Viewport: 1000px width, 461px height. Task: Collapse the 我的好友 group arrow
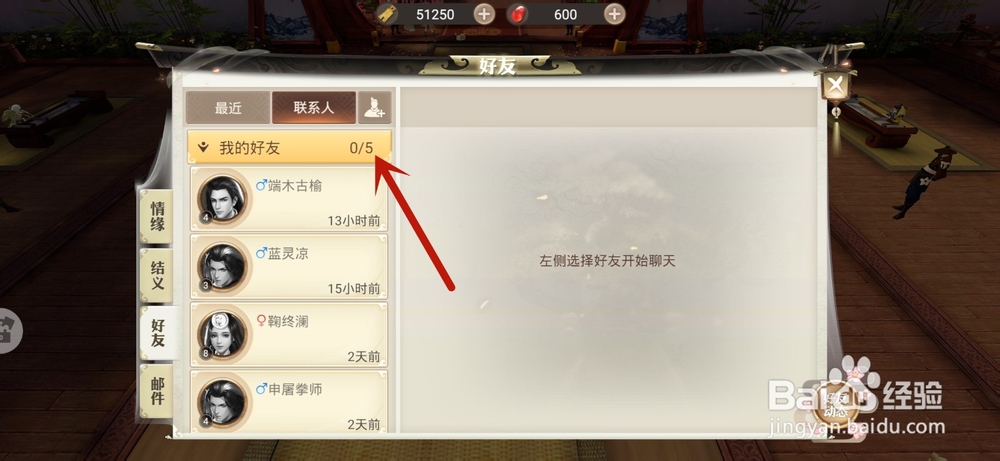203,148
